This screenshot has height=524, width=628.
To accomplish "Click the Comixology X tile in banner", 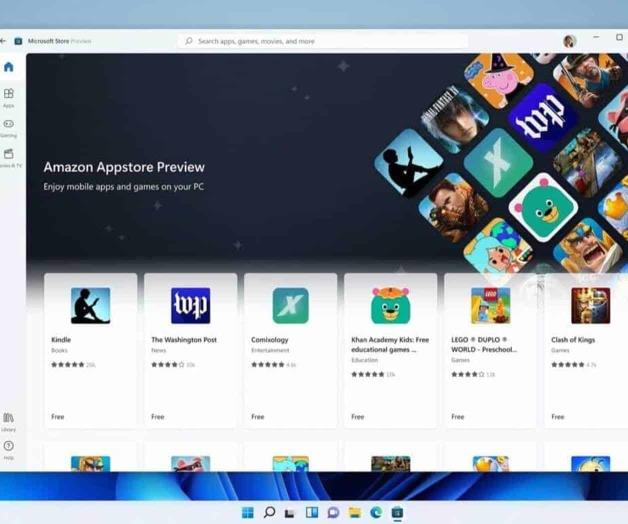I will pyautogui.click(x=498, y=163).
